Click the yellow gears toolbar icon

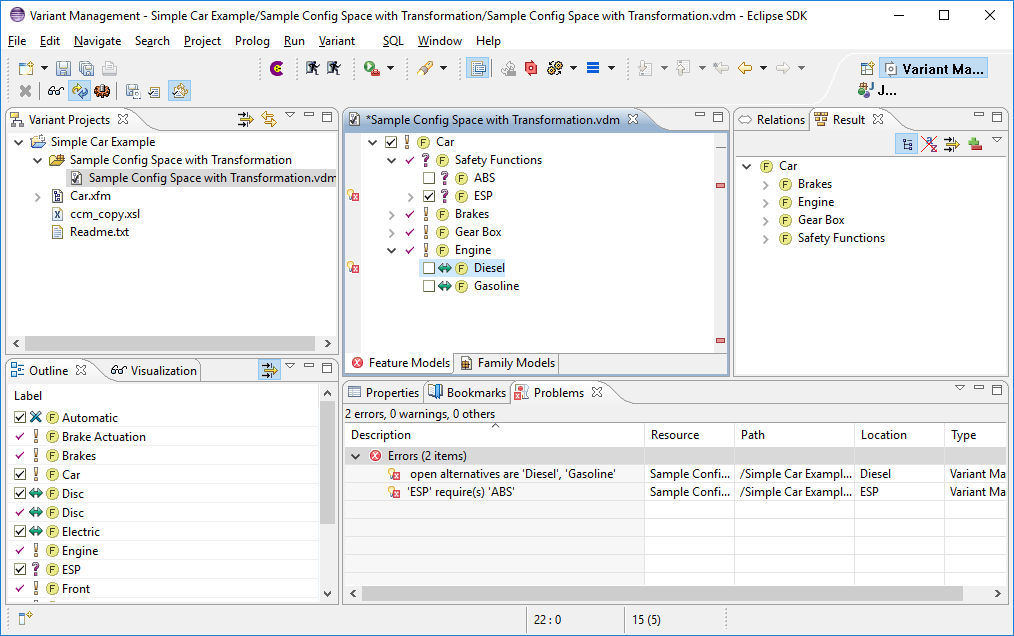click(554, 68)
